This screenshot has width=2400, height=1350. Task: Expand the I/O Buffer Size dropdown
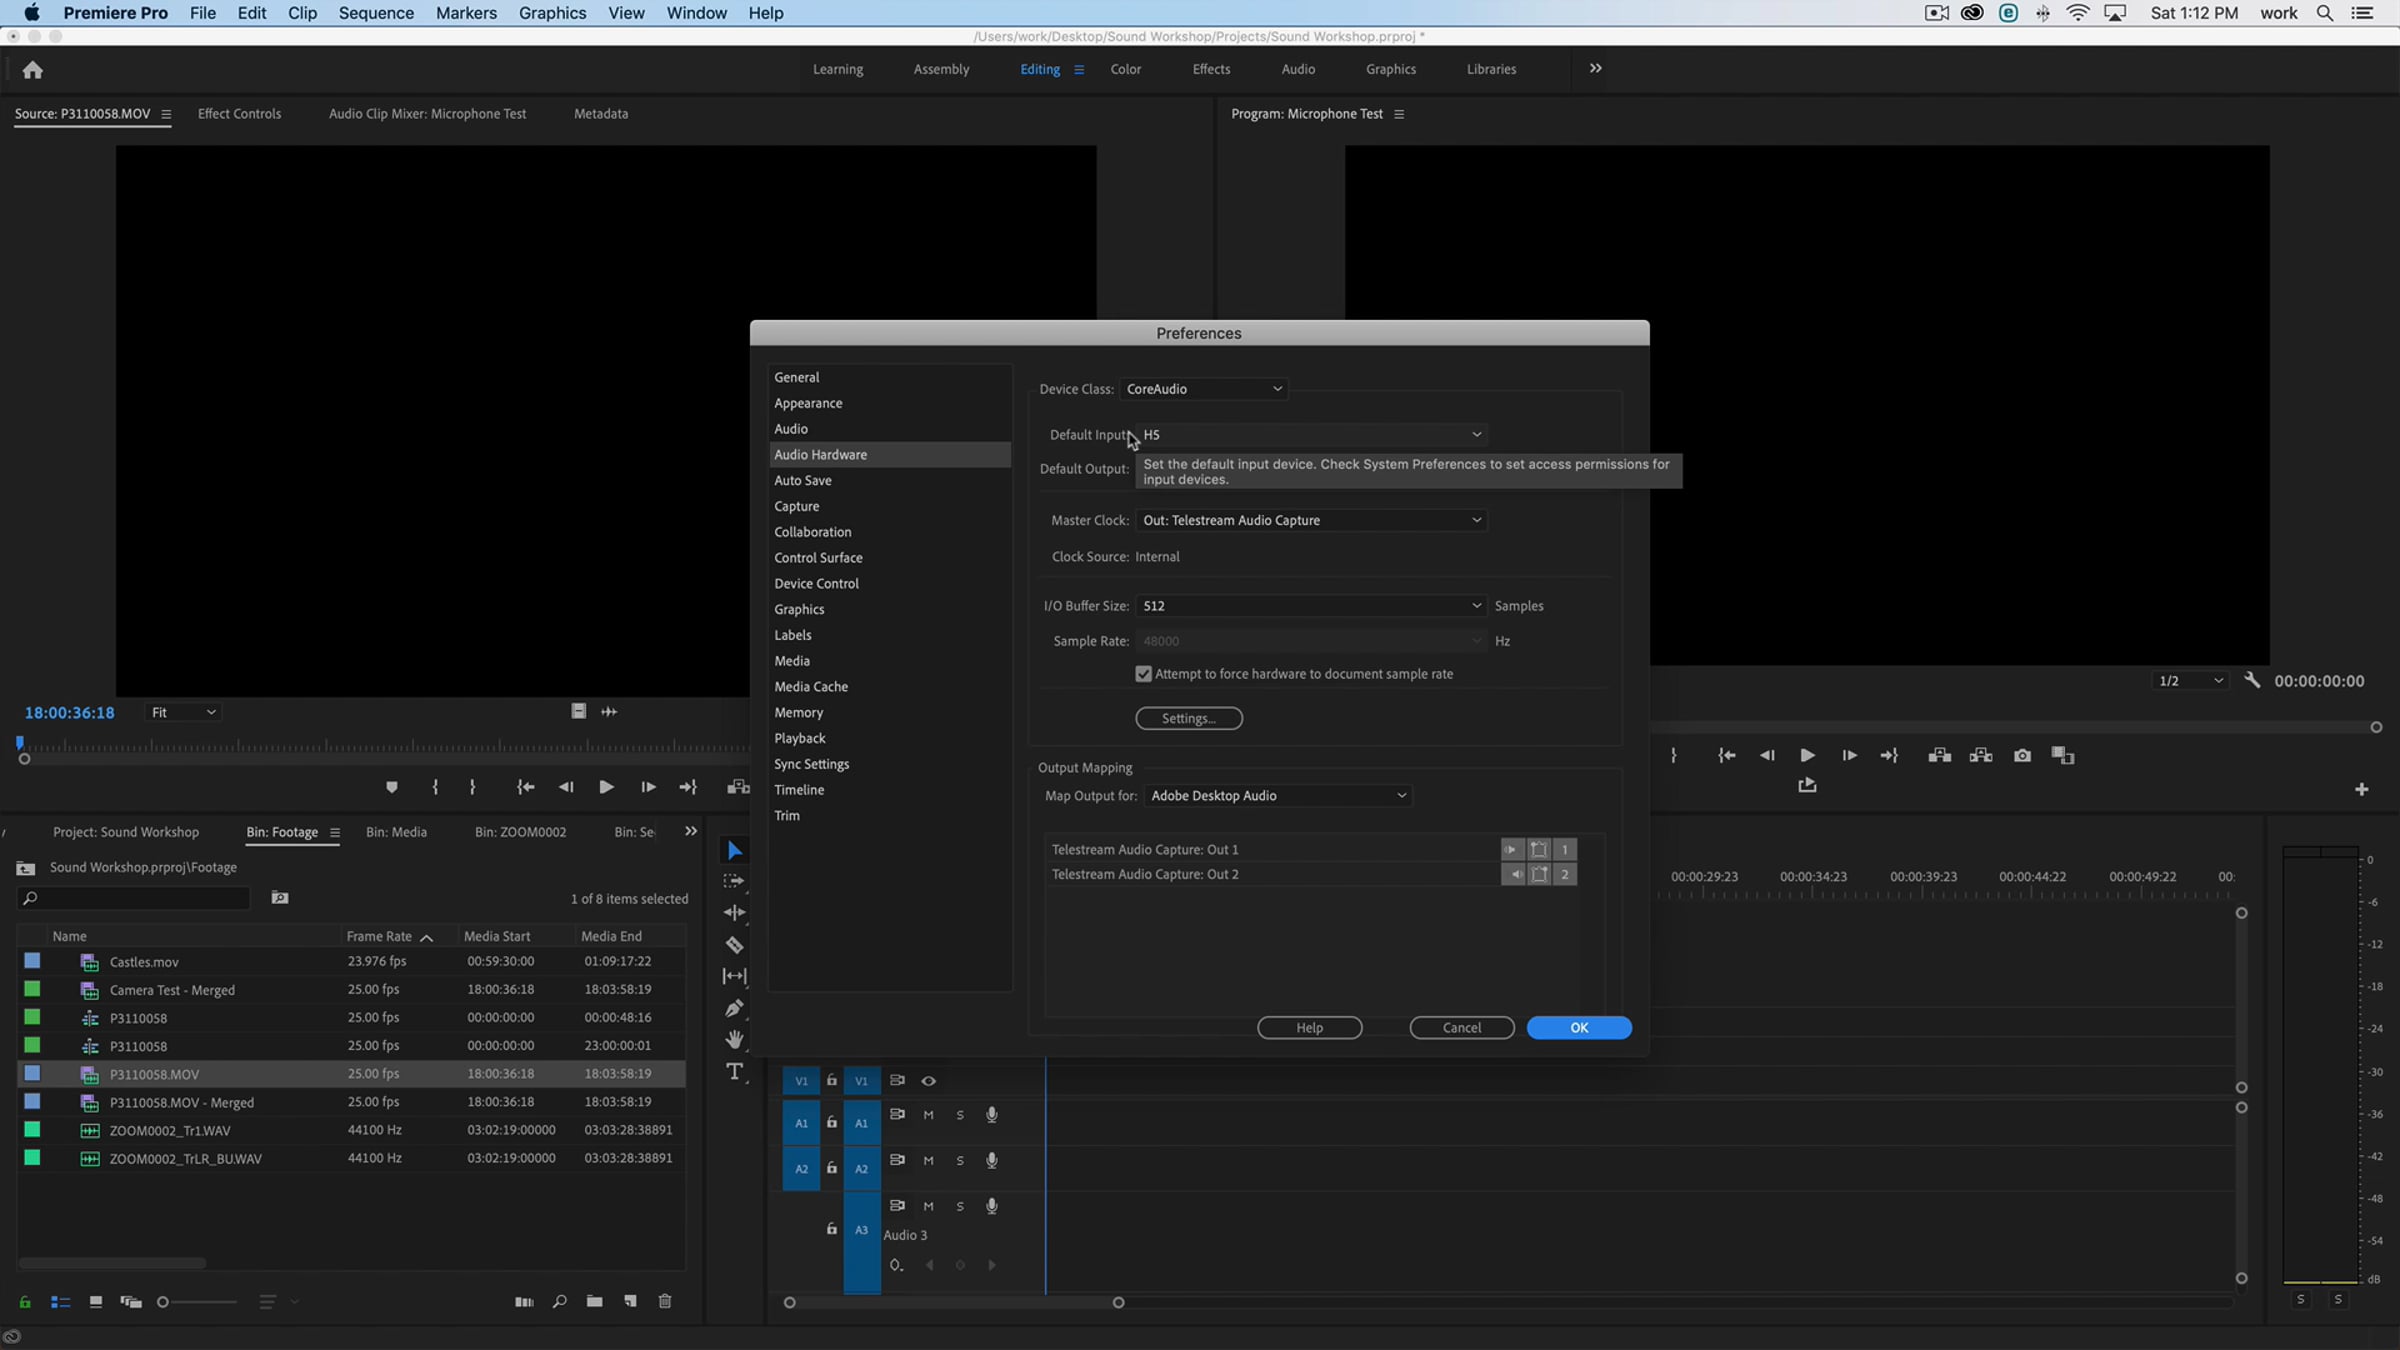pos(1310,606)
